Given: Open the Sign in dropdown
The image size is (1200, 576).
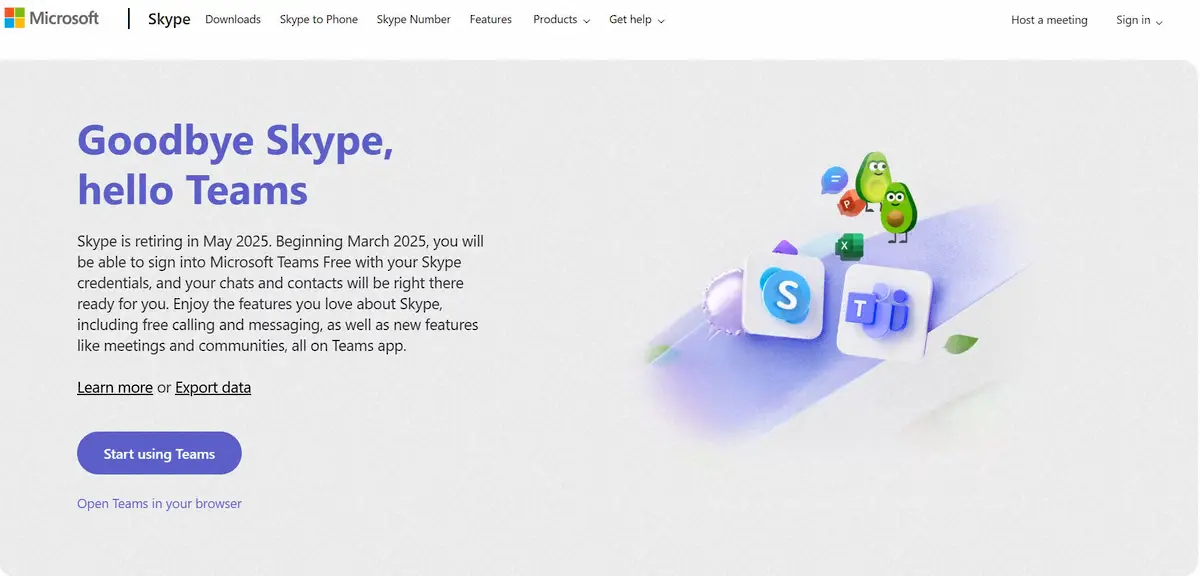Looking at the screenshot, I should (x=1139, y=20).
